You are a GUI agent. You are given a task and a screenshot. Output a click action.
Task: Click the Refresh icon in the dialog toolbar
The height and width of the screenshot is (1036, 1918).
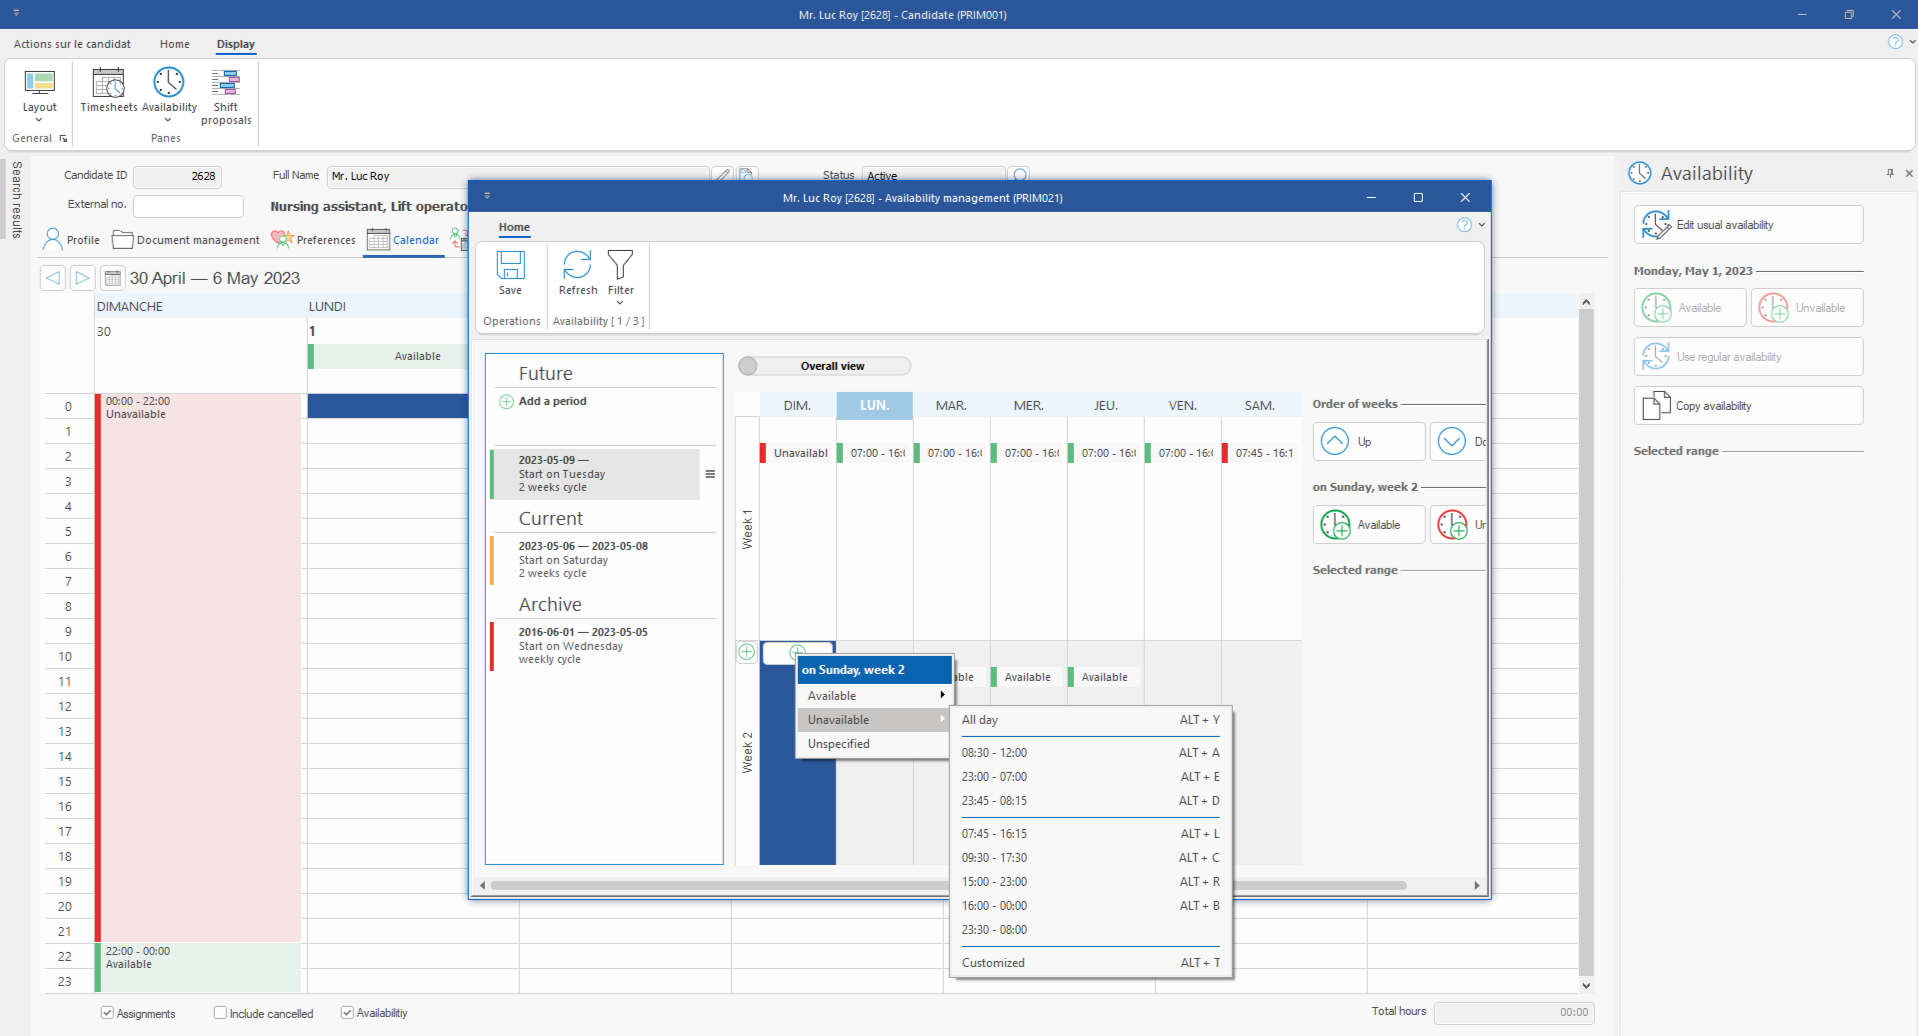[x=577, y=266]
